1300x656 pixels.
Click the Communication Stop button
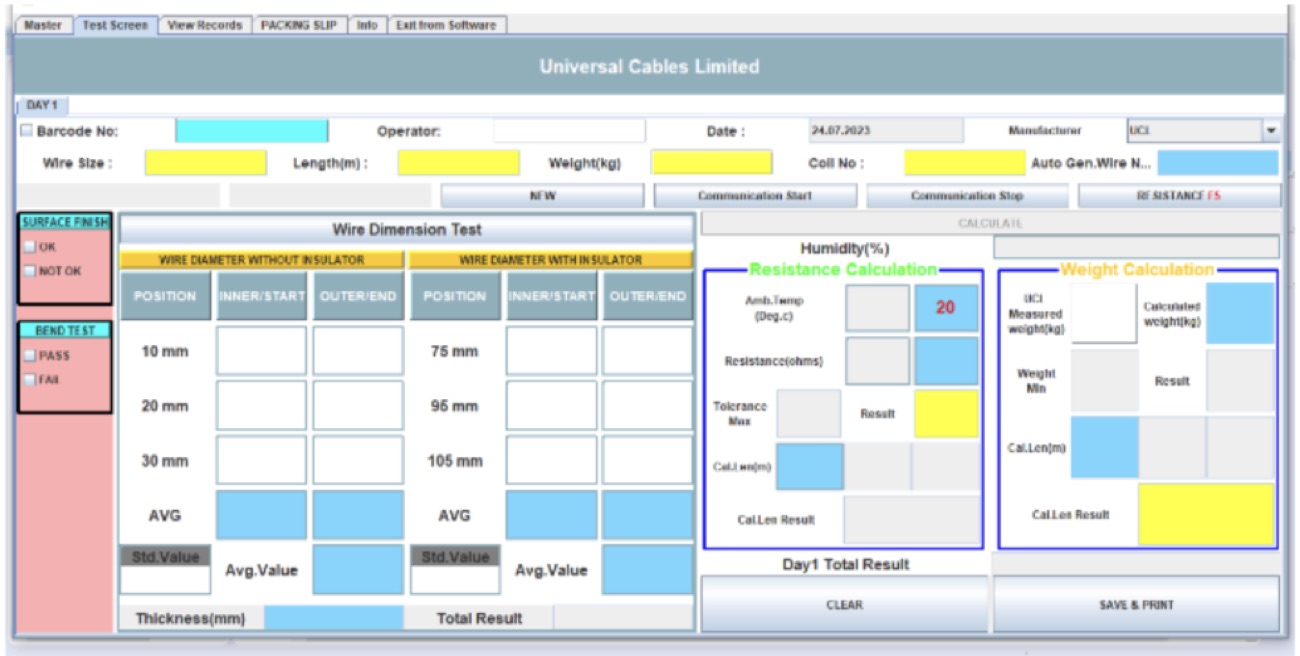point(967,196)
